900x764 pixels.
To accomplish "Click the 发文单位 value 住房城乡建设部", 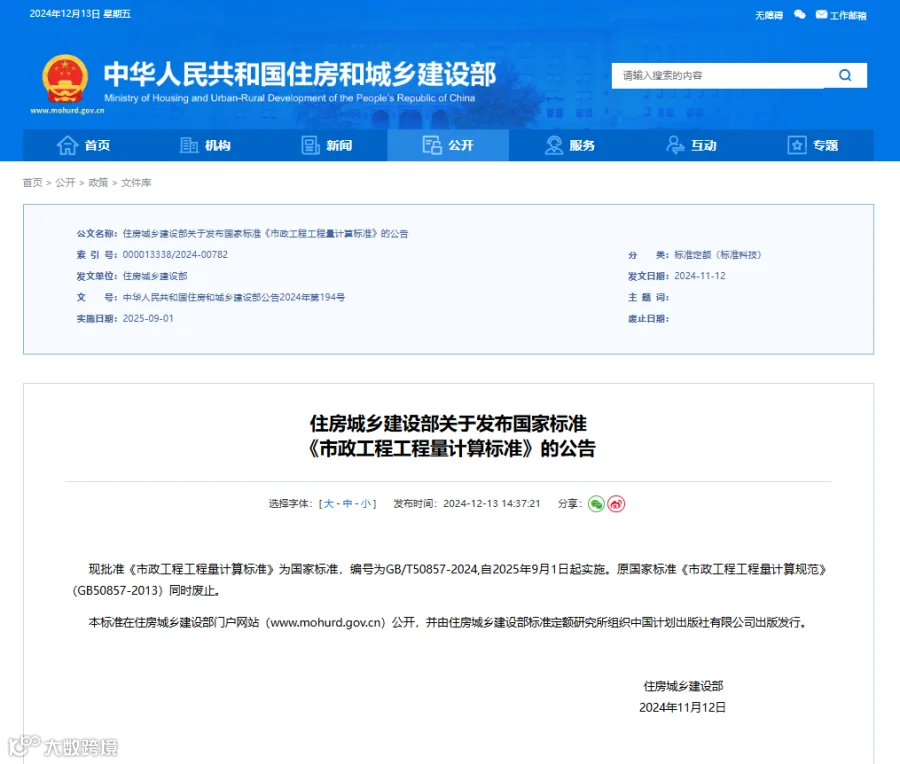I will 155,276.
